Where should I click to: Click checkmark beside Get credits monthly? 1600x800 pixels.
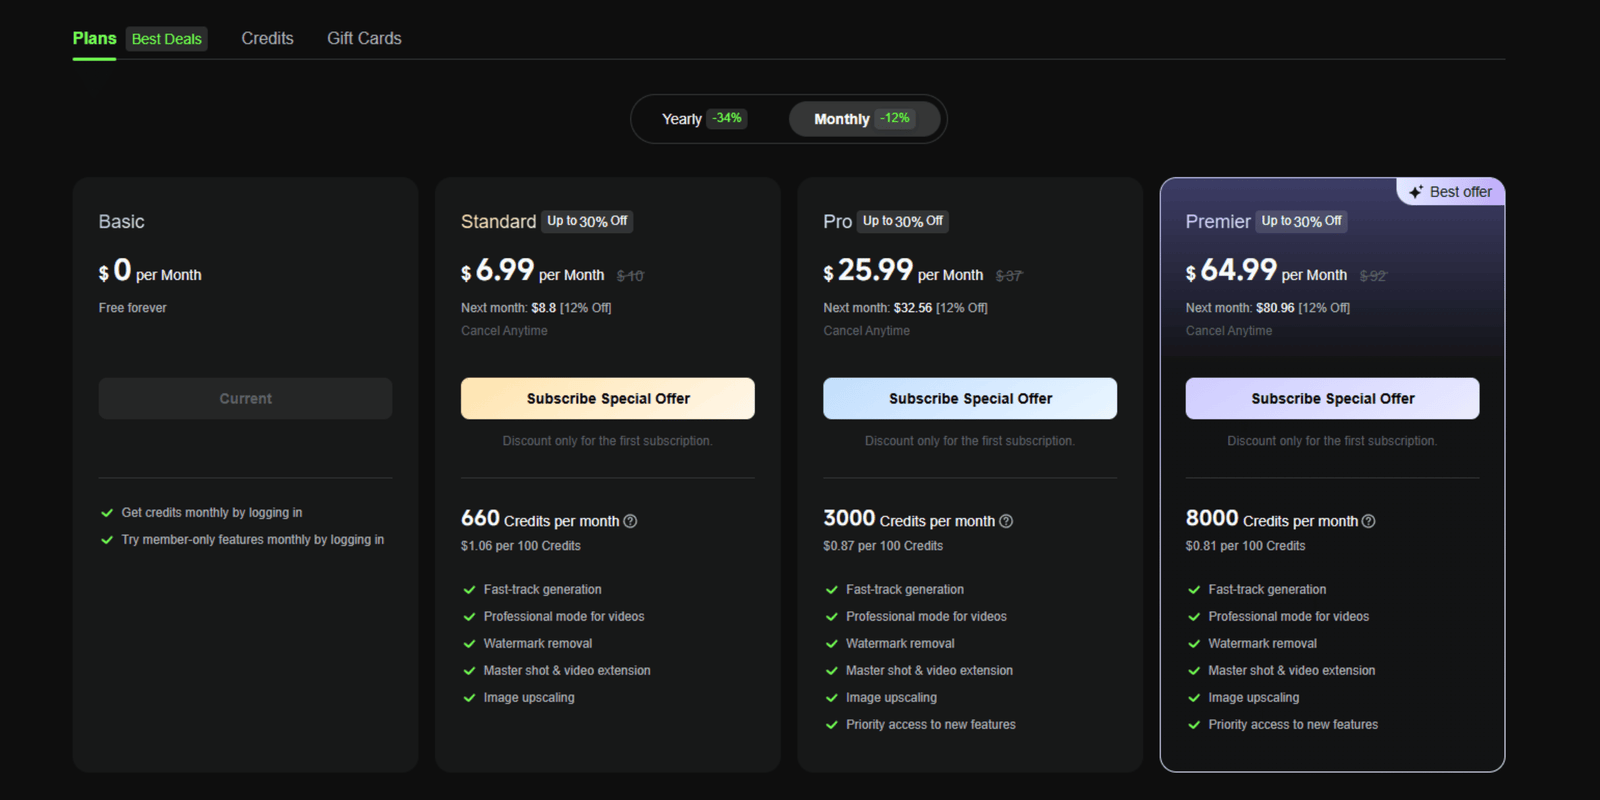pyautogui.click(x=107, y=513)
